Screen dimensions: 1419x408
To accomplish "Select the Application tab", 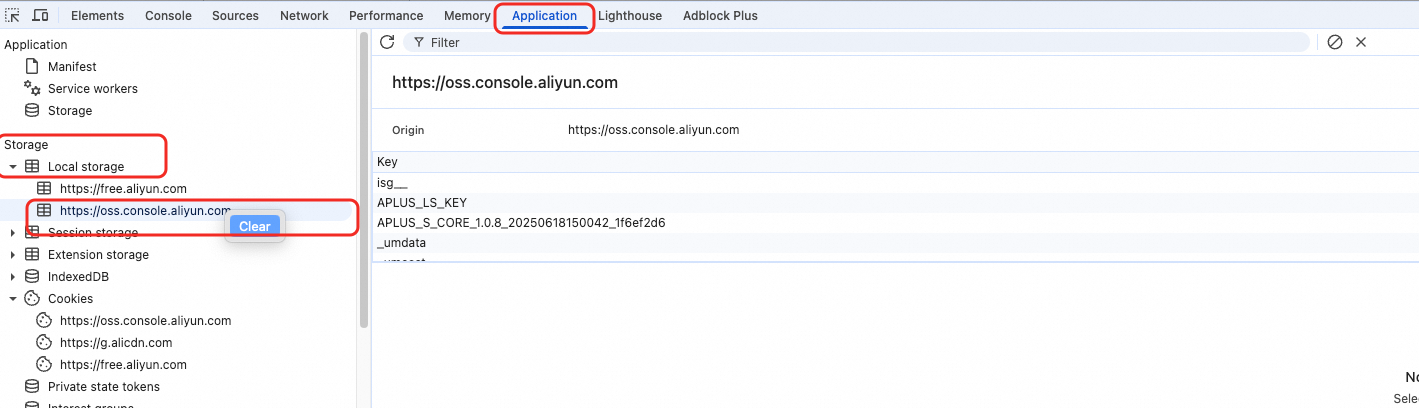I will coord(544,16).
